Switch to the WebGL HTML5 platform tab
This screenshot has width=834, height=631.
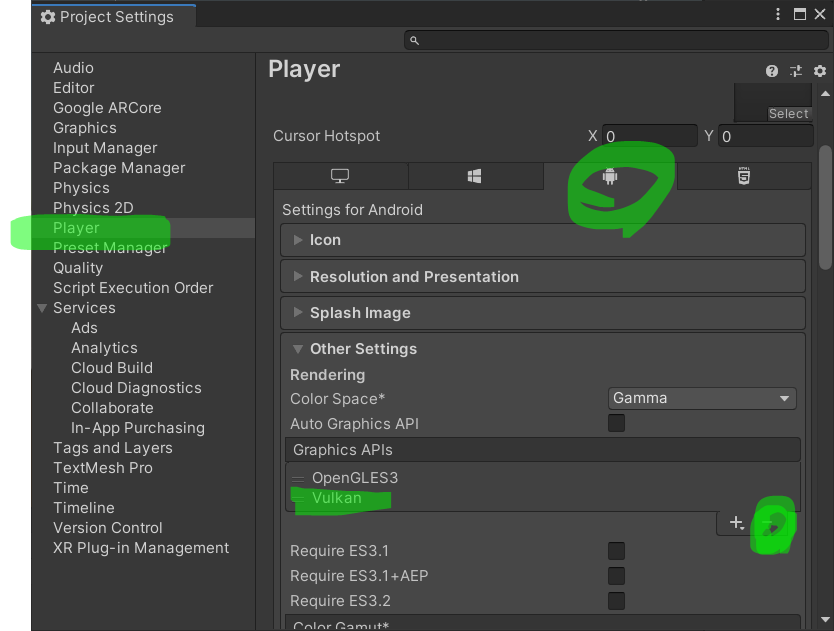(x=744, y=176)
